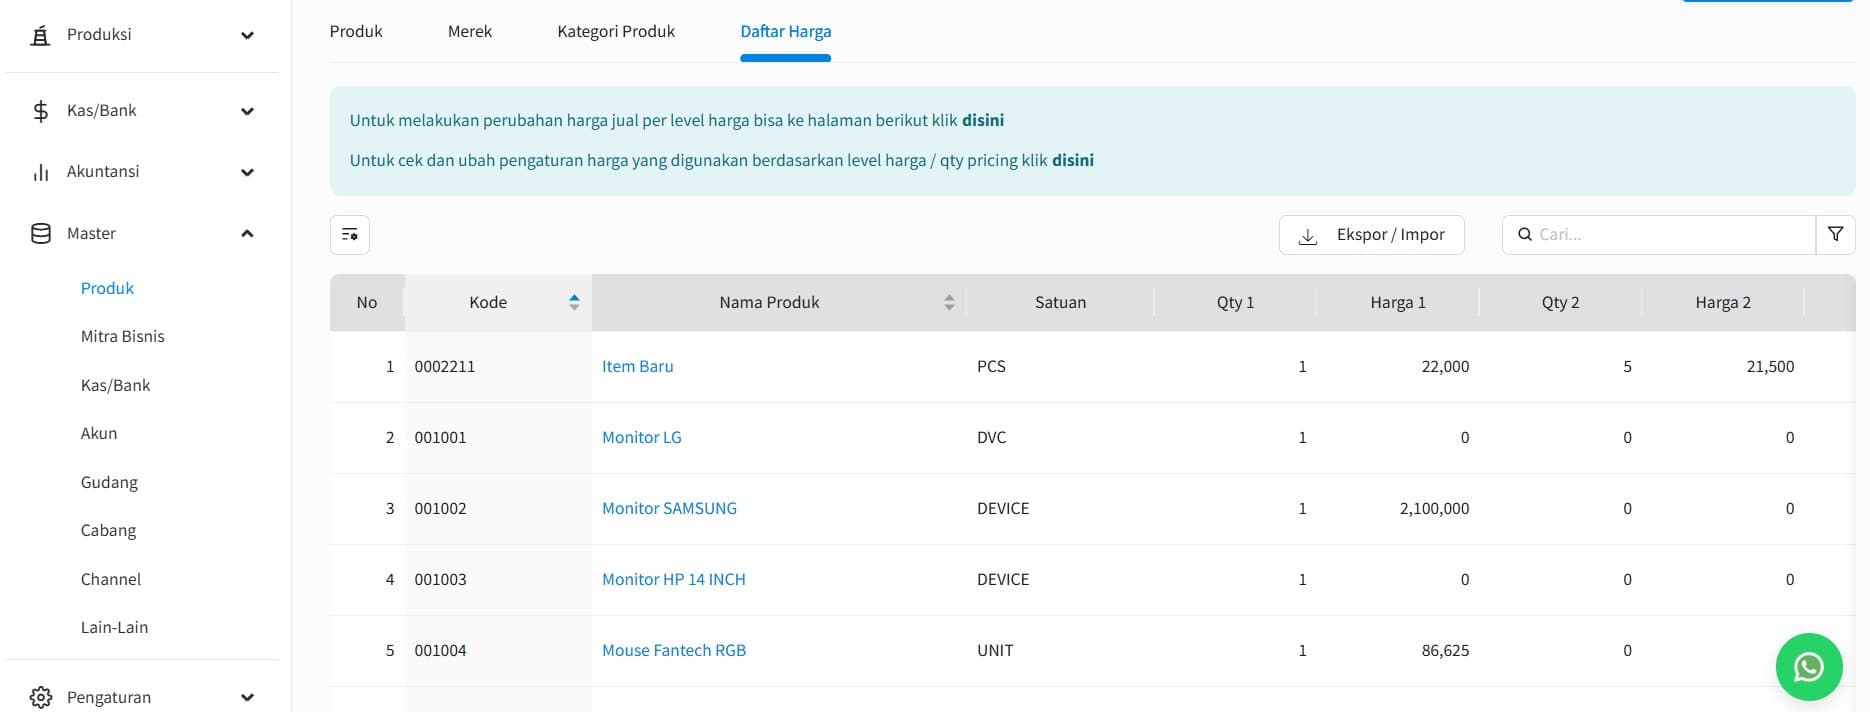Open the WhatsApp chat bubble

(x=1808, y=667)
